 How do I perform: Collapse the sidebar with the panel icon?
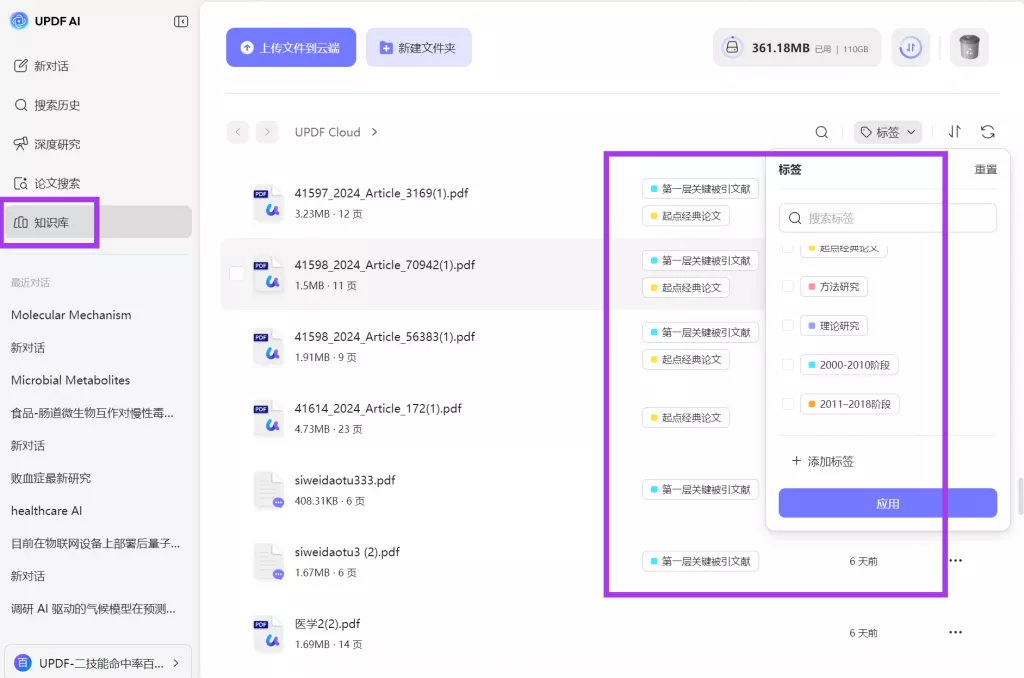[181, 21]
